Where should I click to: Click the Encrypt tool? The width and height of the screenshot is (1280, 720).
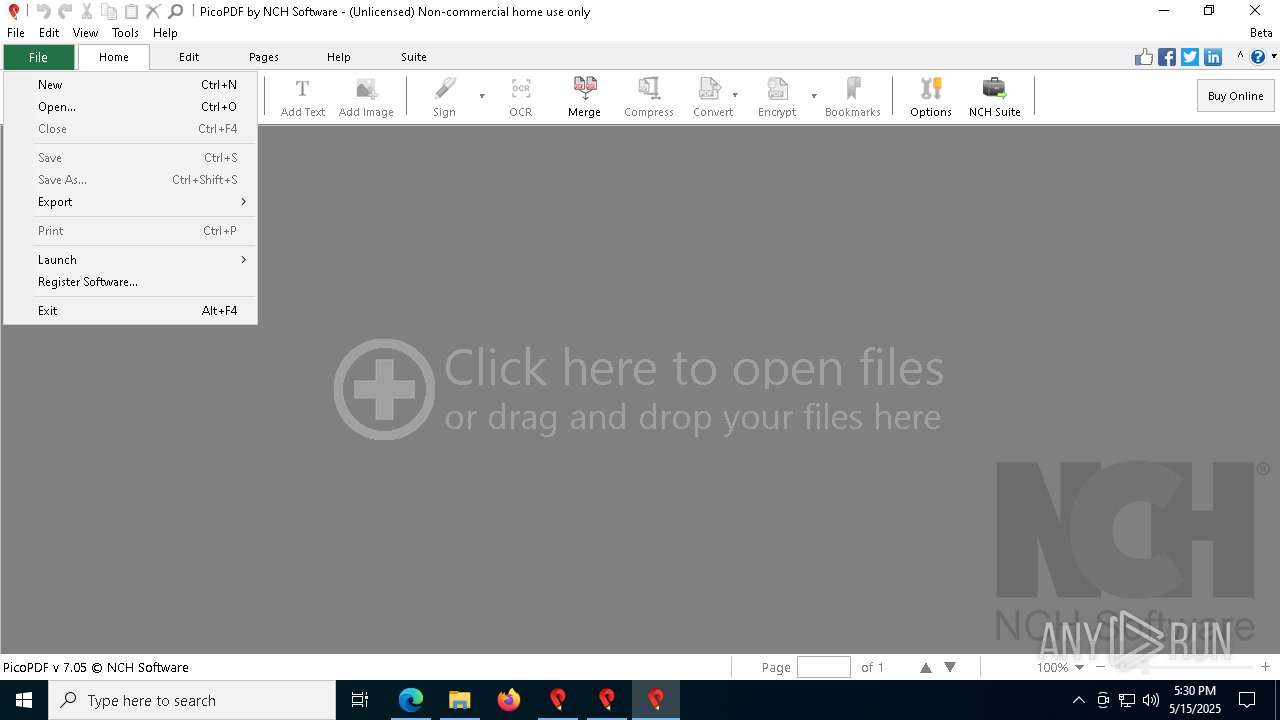pos(777,98)
